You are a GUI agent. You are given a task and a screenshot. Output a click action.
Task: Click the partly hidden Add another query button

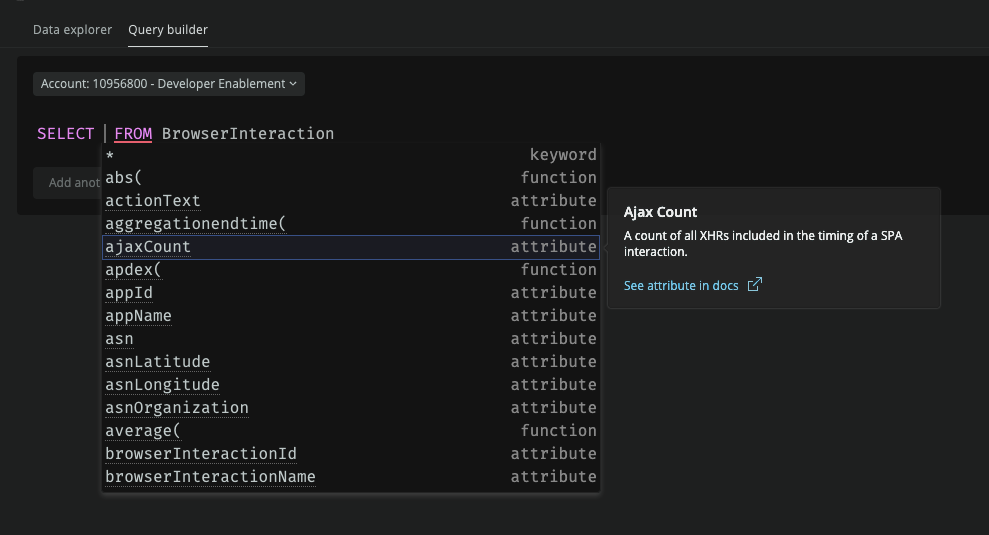[67, 183]
